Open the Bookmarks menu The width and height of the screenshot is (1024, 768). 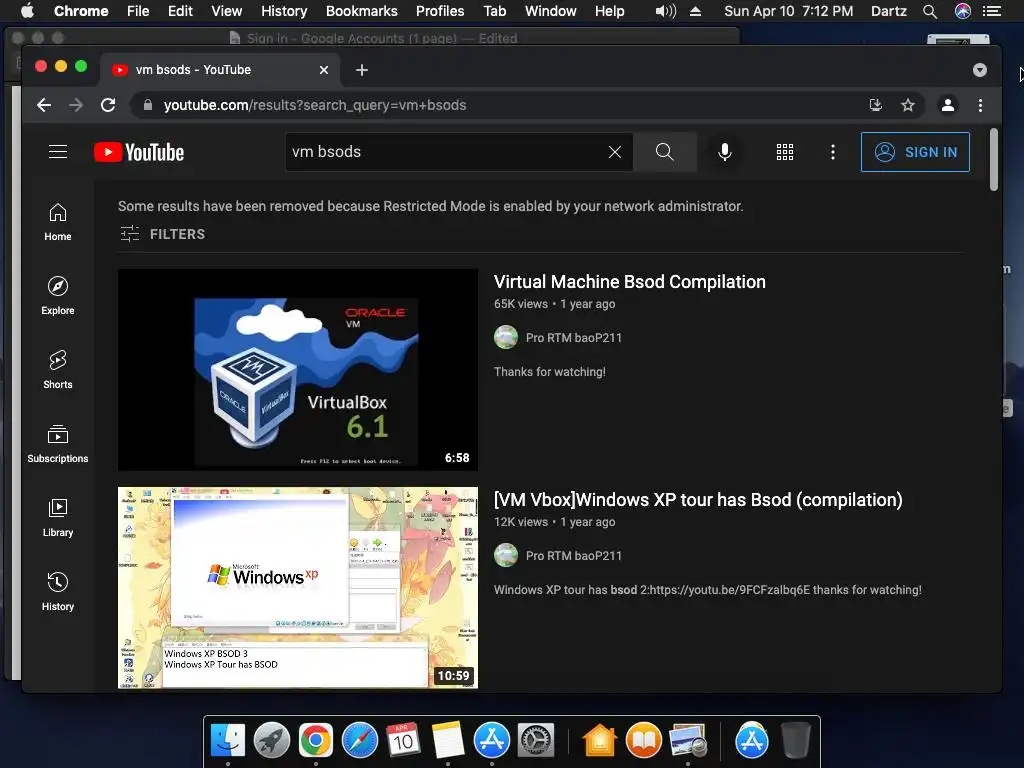click(x=362, y=11)
